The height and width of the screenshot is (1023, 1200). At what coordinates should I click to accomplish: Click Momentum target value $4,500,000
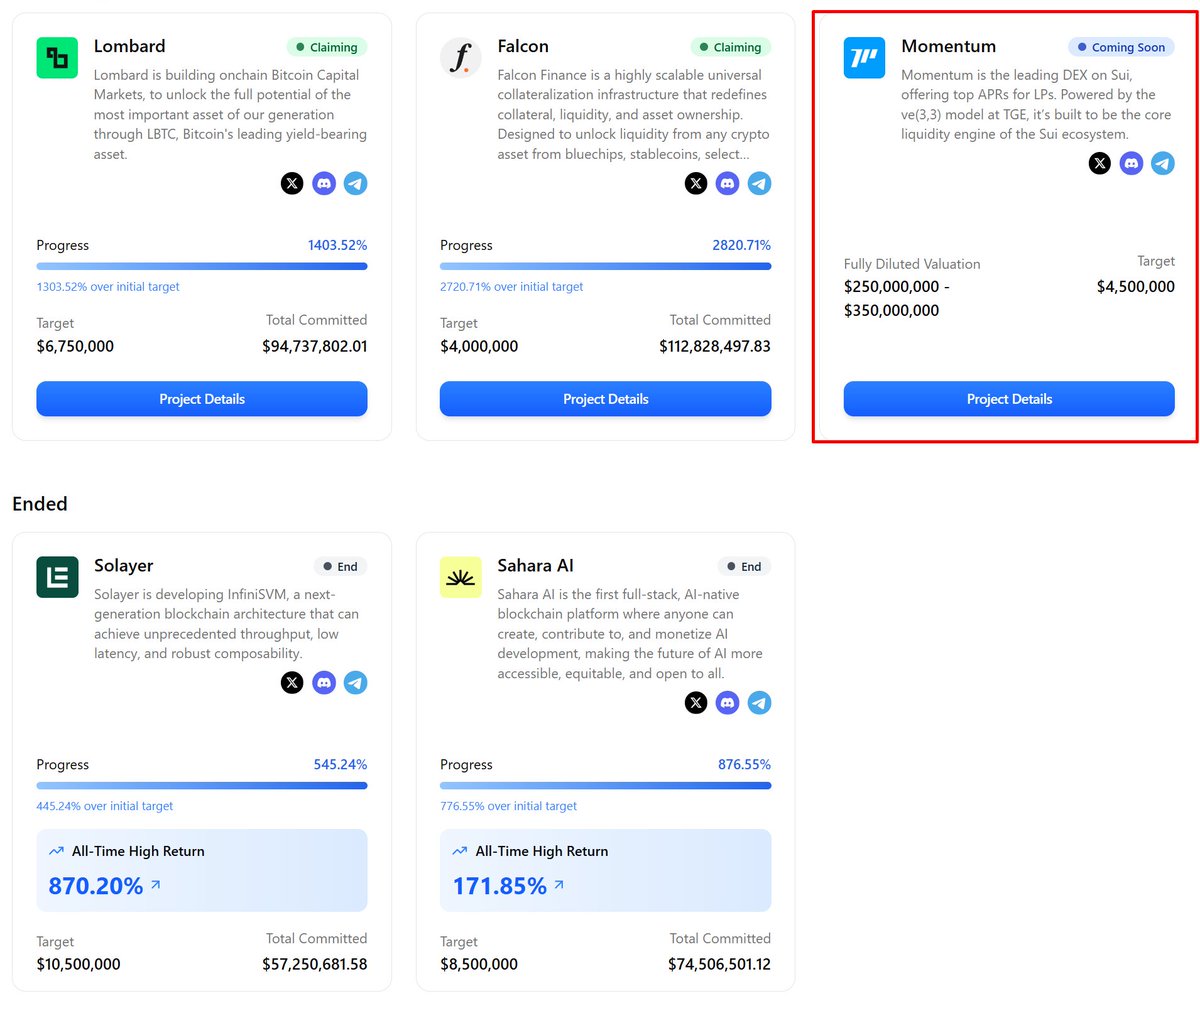coord(1136,286)
